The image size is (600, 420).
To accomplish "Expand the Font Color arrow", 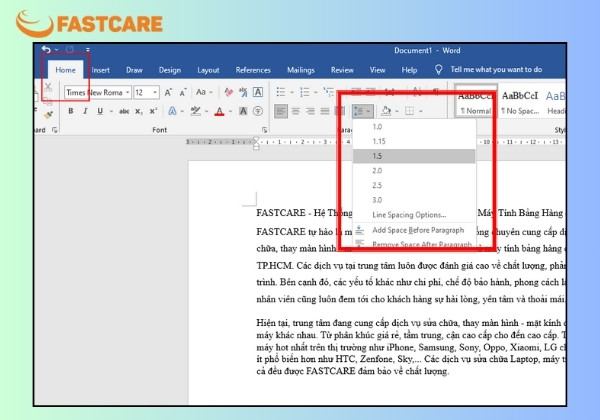I will point(230,111).
